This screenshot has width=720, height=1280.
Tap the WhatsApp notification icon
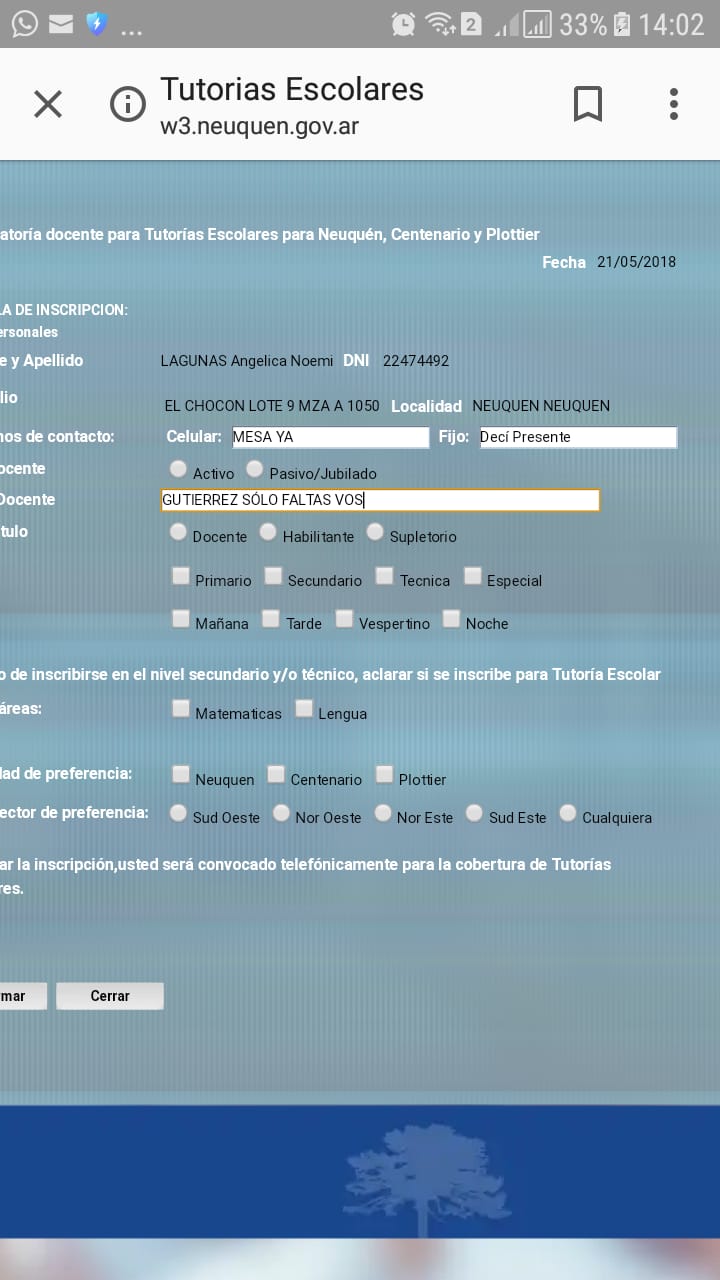pyautogui.click(x=24, y=24)
